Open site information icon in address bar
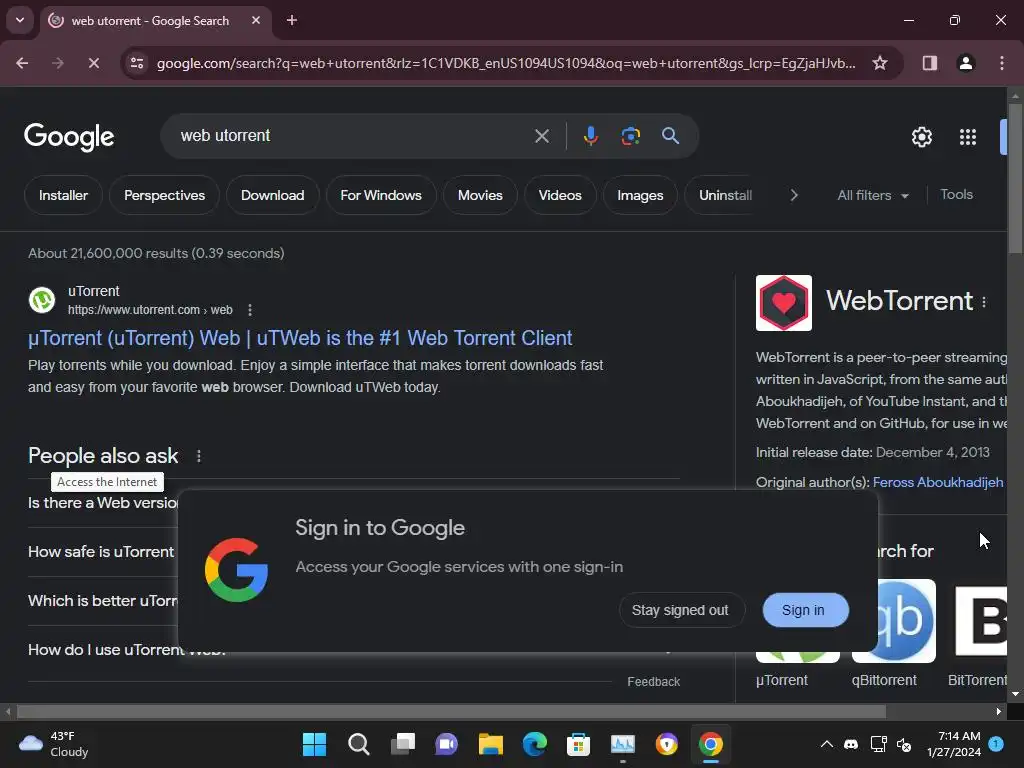 tap(136, 63)
